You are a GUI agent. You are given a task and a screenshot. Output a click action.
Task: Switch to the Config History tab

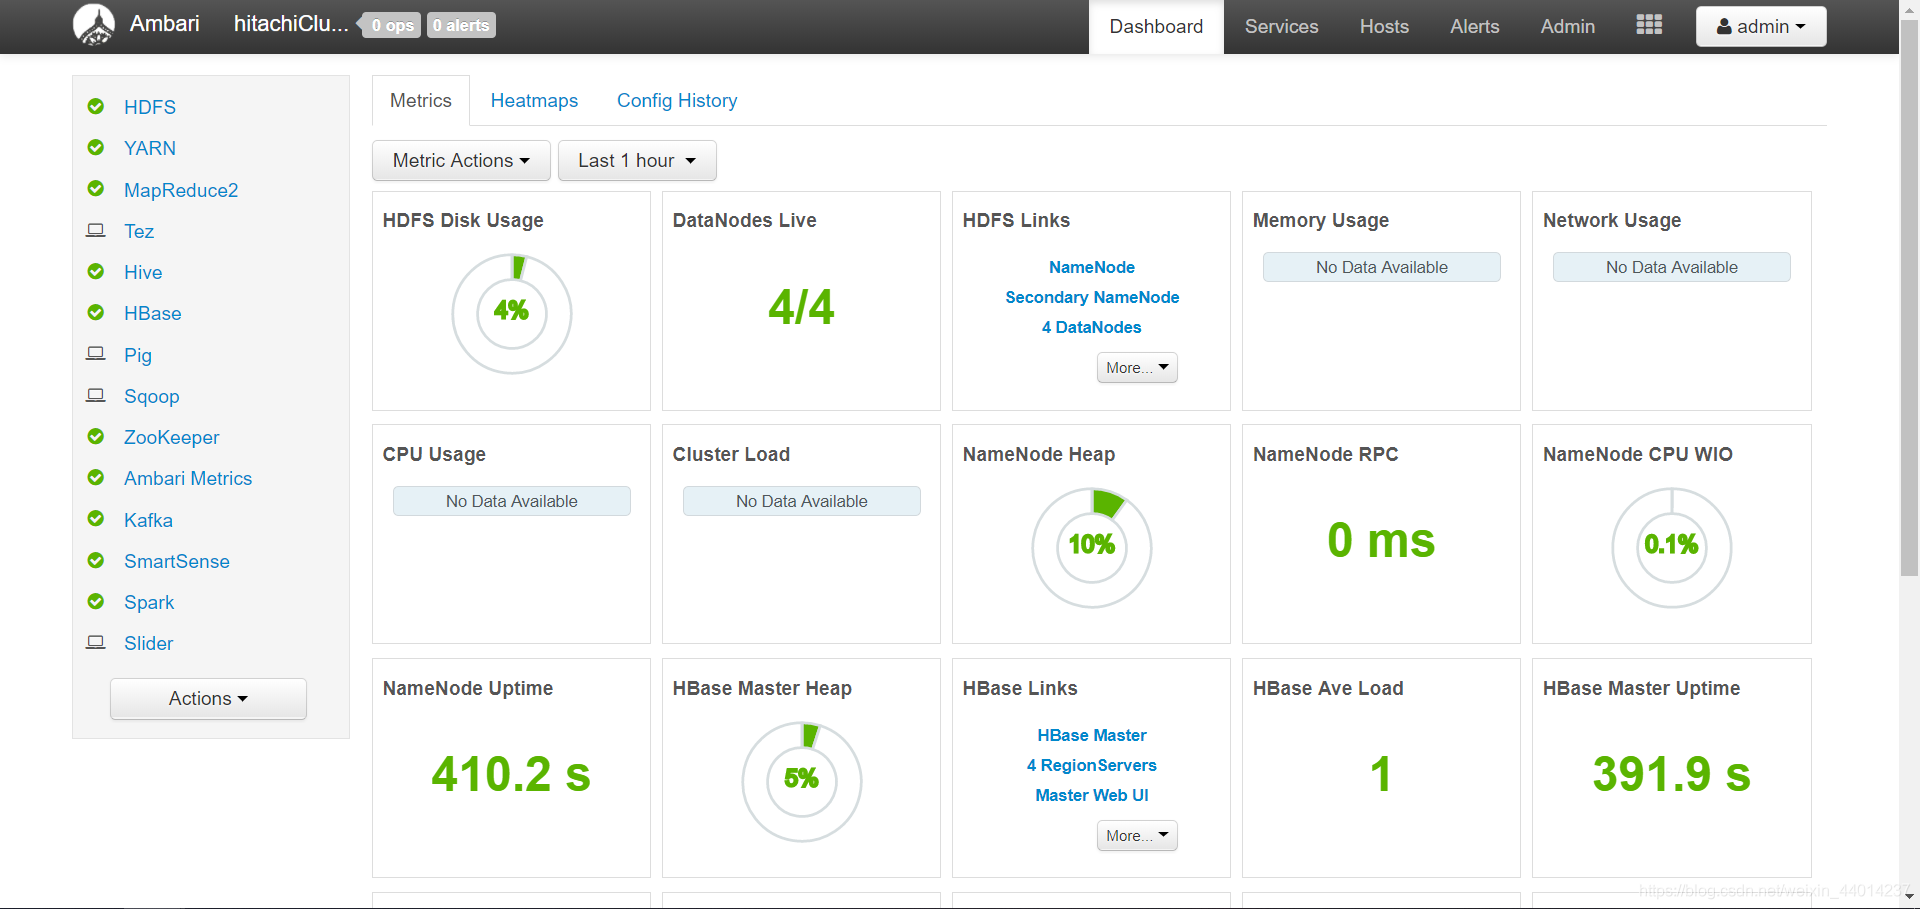677,101
